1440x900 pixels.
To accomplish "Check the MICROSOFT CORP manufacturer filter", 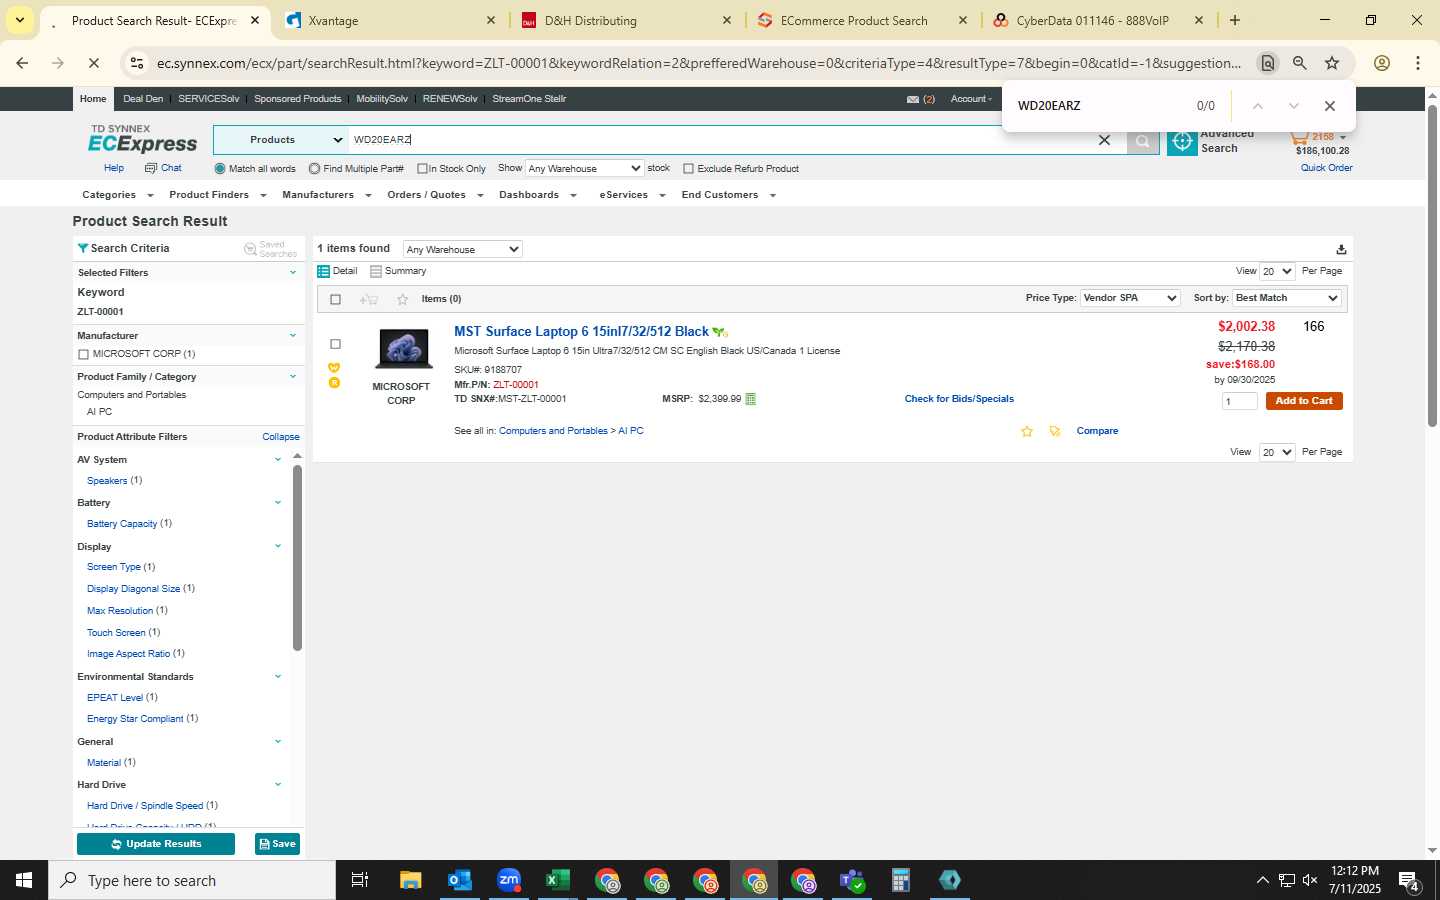I will coord(83,354).
